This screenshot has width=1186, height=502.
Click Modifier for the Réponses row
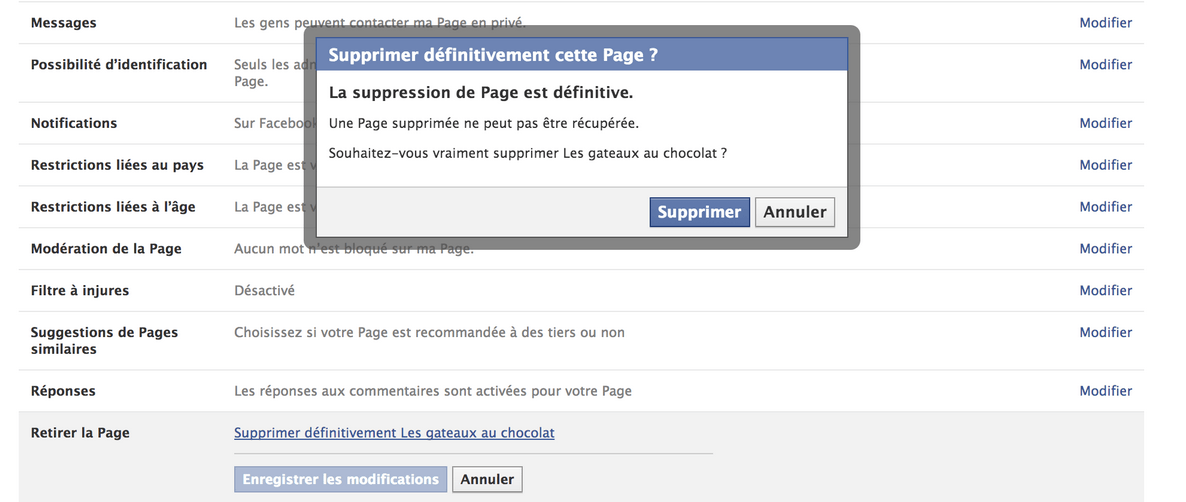click(1105, 391)
